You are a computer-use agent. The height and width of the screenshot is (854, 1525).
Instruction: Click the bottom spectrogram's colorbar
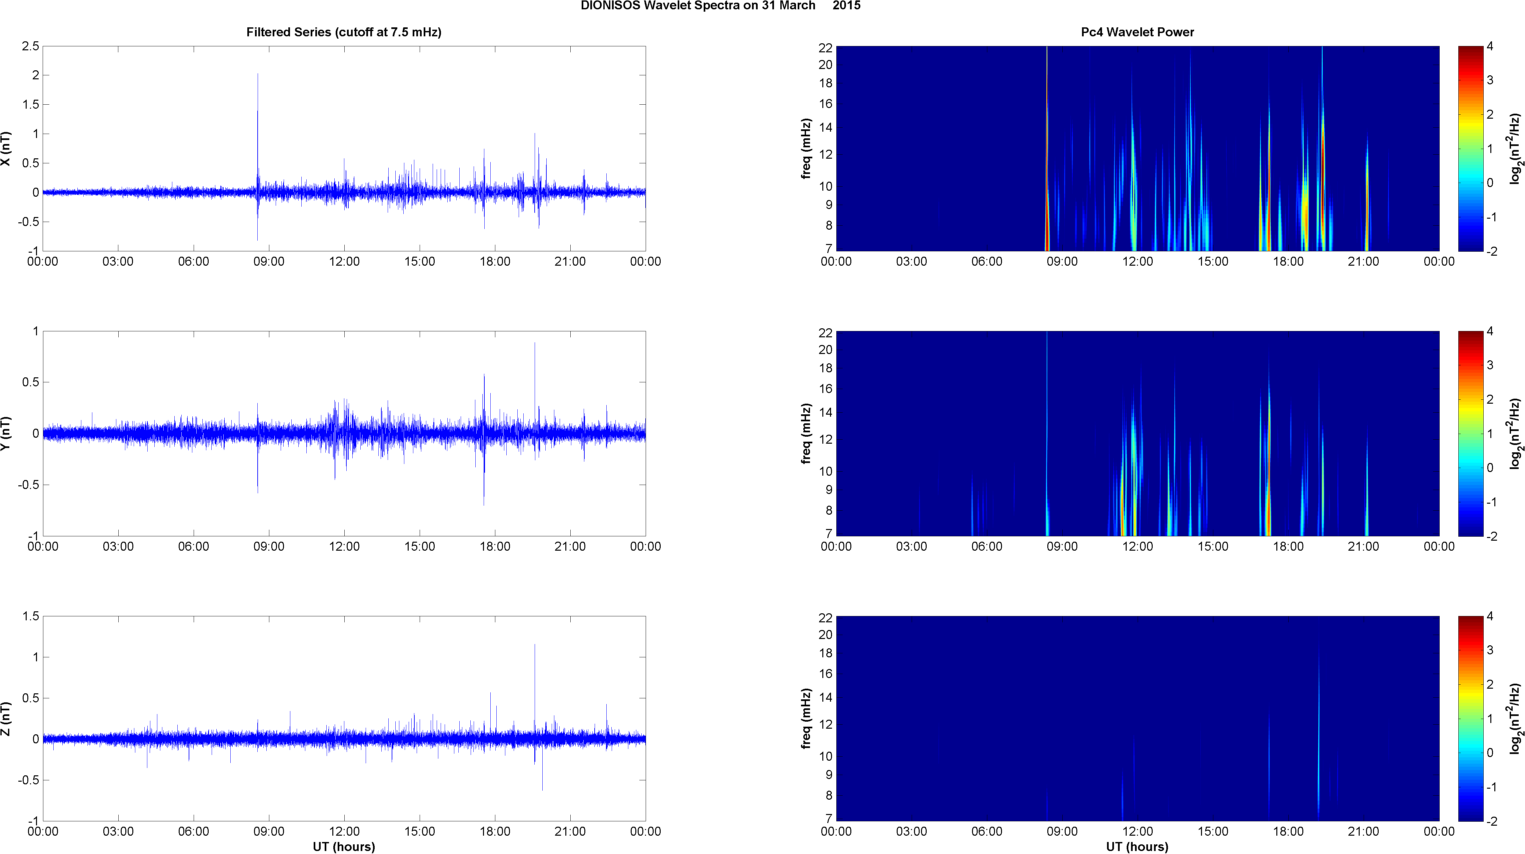pyautogui.click(x=1470, y=718)
